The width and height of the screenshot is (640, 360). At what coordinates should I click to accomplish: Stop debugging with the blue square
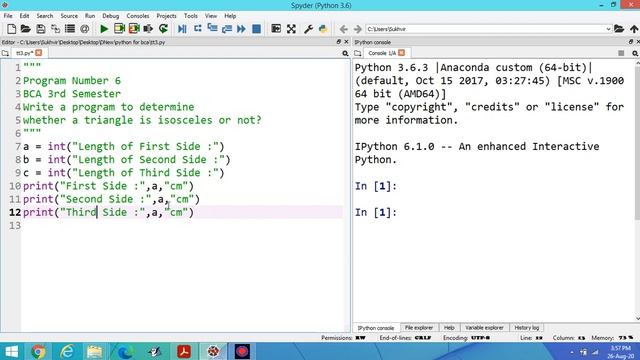tap(256, 29)
